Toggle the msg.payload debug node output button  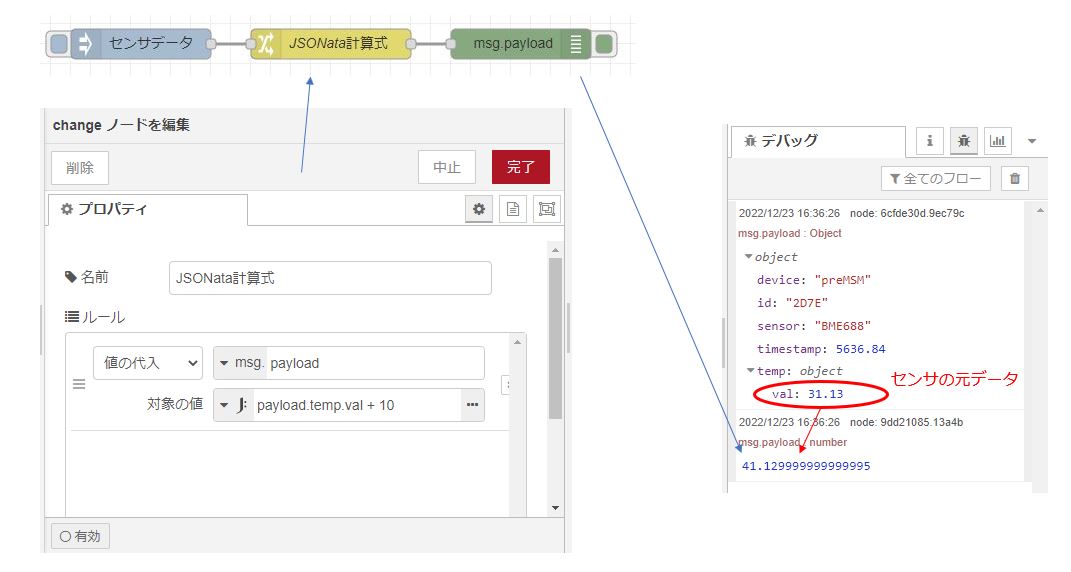pyautogui.click(x=603, y=44)
